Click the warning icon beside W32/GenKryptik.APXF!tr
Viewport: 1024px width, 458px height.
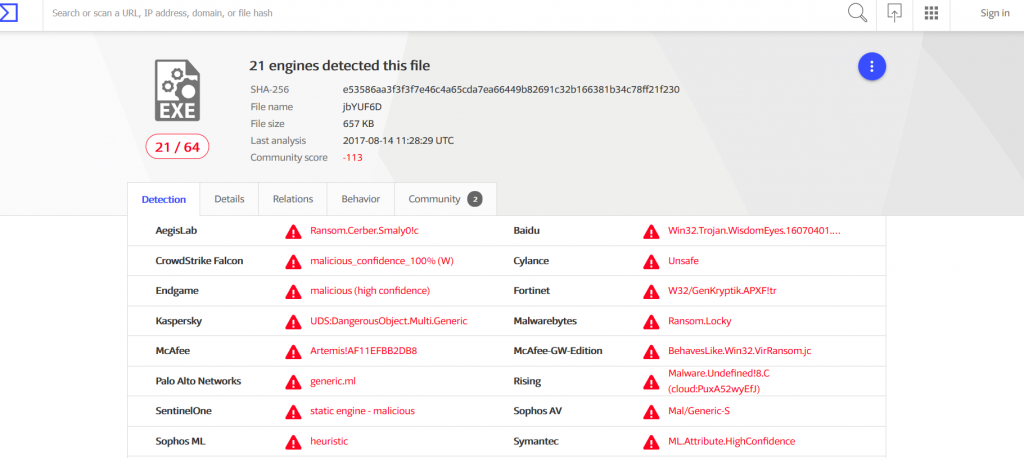pos(651,291)
